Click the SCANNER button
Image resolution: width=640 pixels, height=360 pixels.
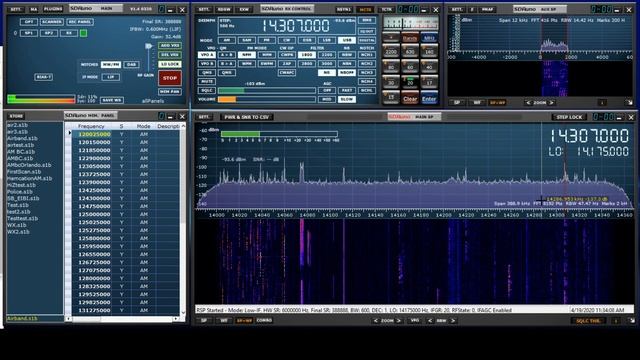click(x=52, y=22)
